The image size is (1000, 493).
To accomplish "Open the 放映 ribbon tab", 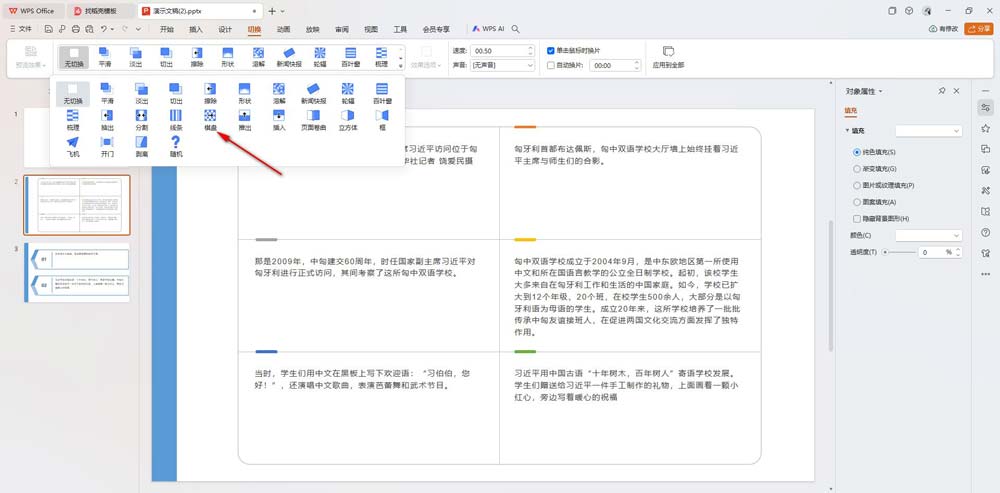I will [x=312, y=29].
